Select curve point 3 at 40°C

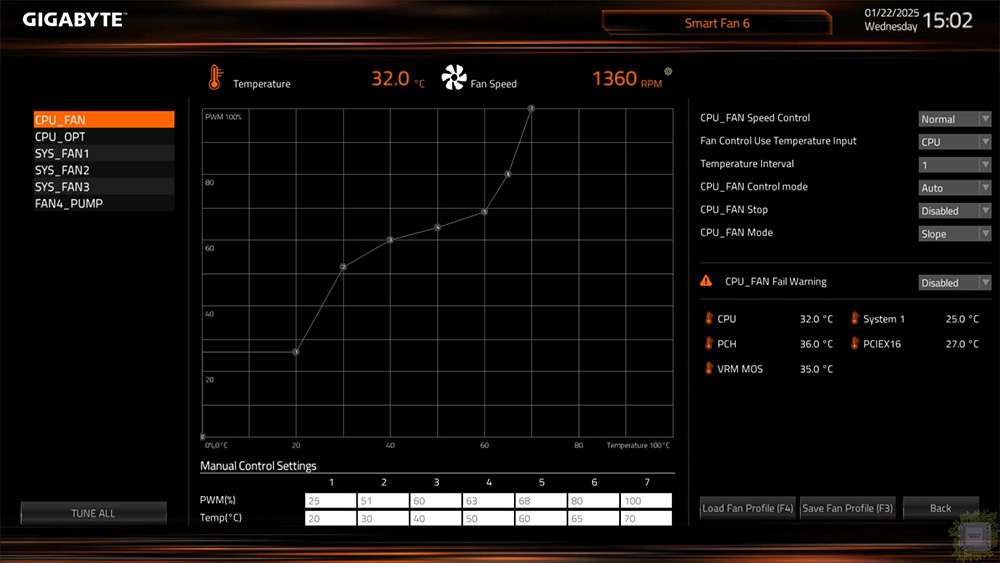[390, 240]
